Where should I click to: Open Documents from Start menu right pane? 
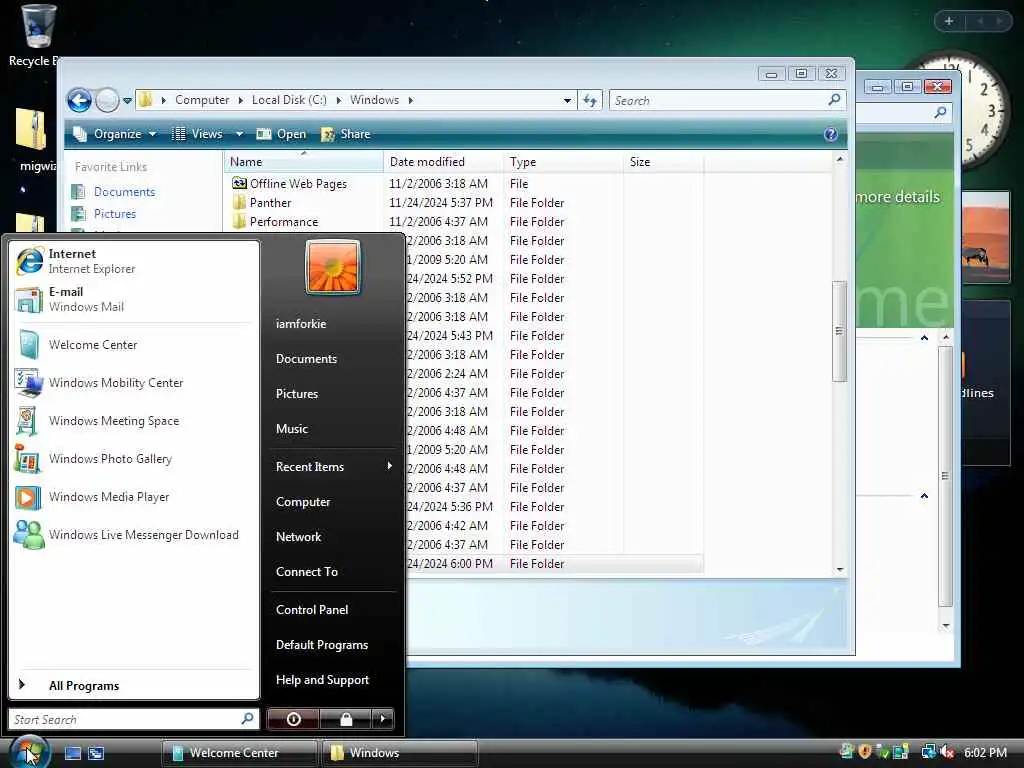pos(333,359)
